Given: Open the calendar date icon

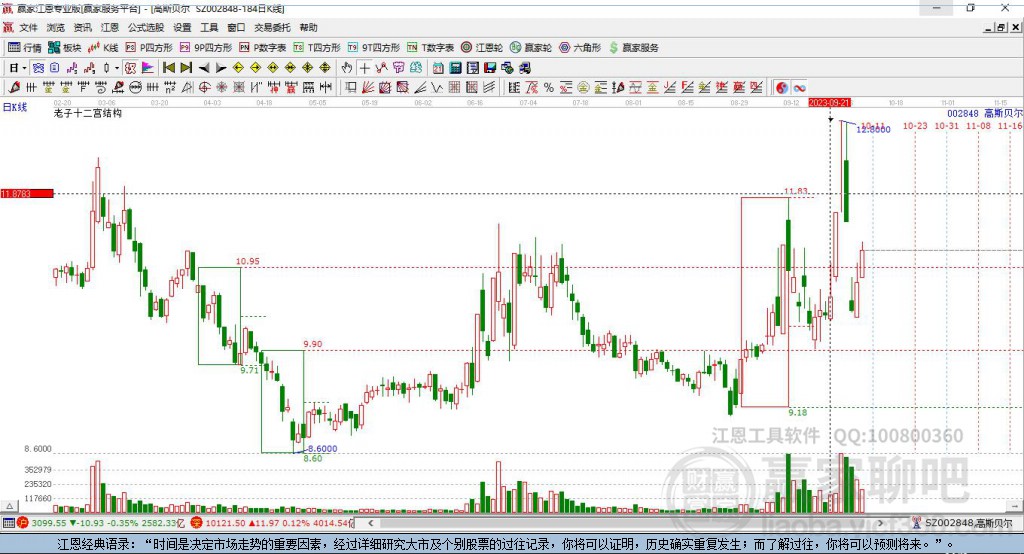Looking at the screenshot, I should [438, 68].
